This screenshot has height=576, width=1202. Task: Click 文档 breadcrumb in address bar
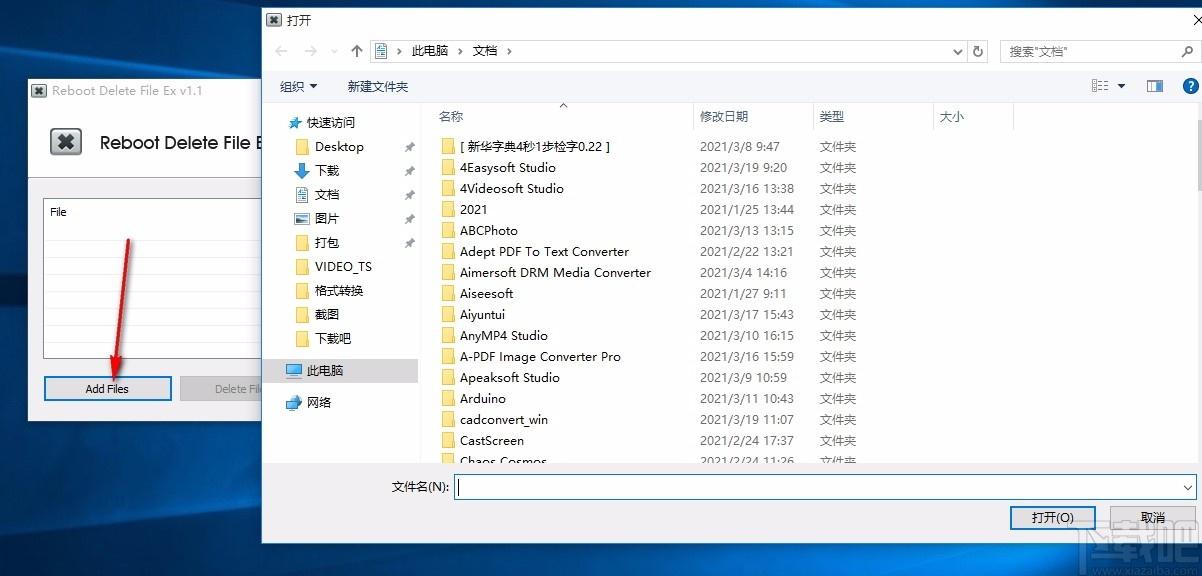pos(485,51)
